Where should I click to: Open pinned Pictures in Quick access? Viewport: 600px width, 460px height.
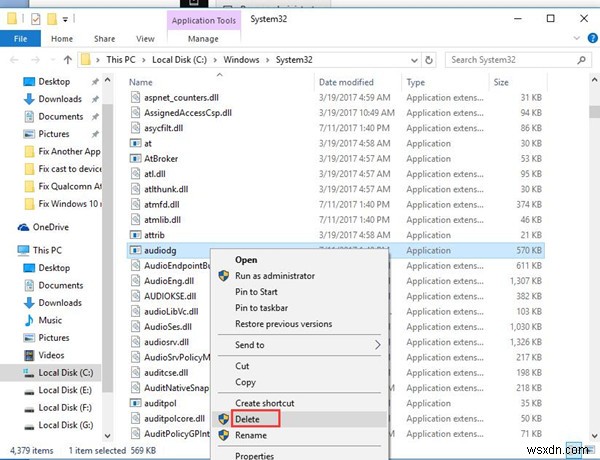tap(54, 134)
